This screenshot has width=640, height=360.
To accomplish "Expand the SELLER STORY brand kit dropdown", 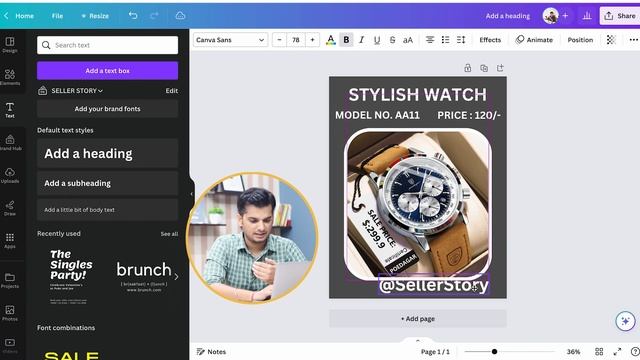I will click(x=77, y=91).
